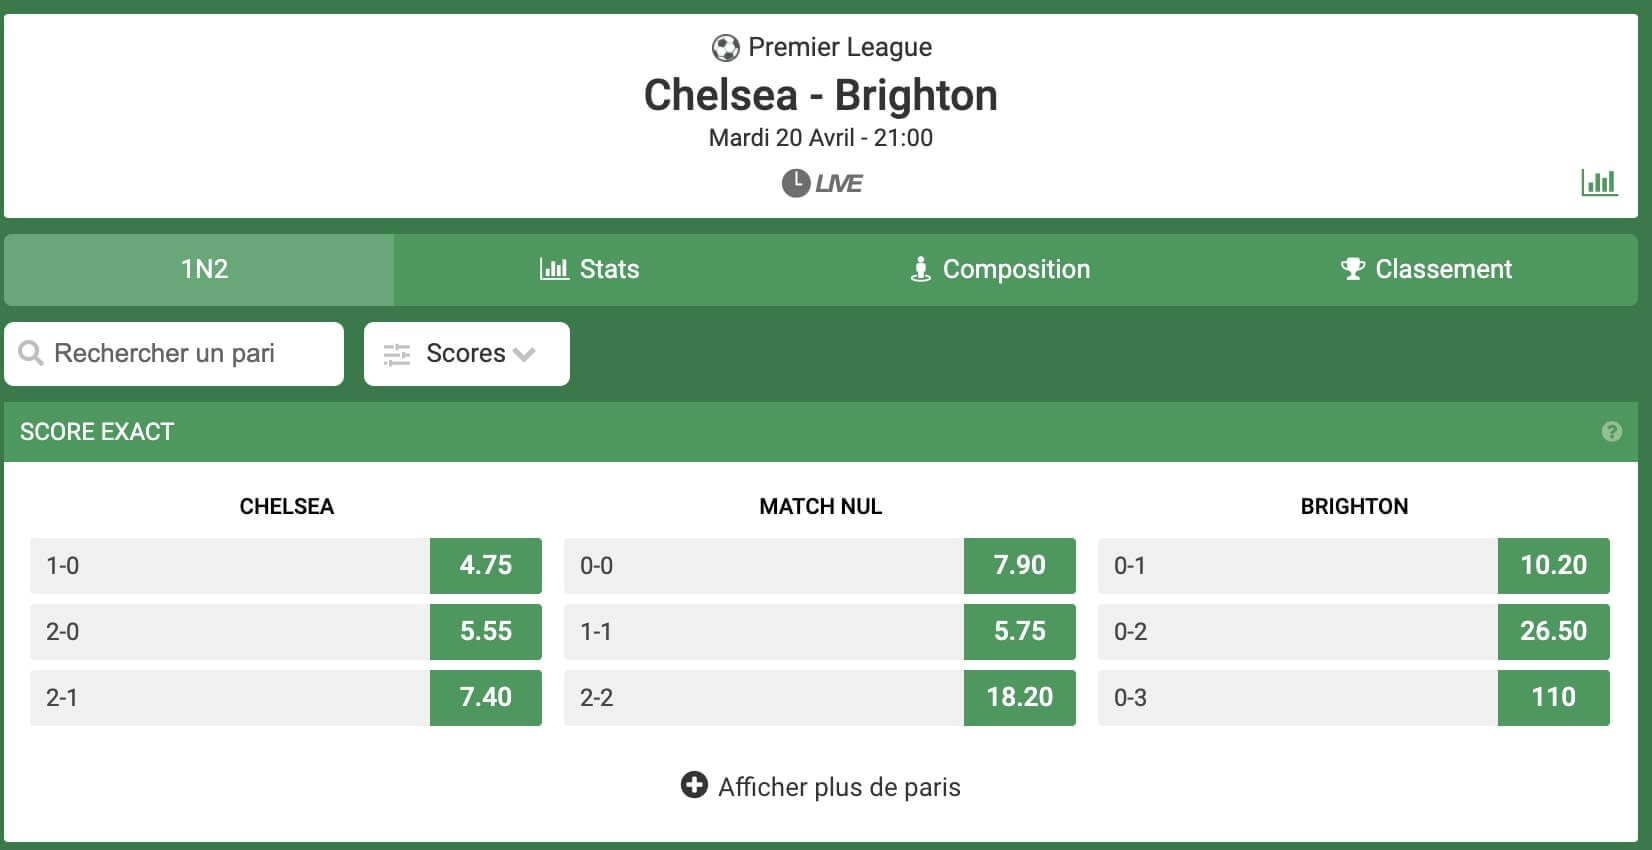Screen dimensions: 1652x850
Task: Click the trophy icon on Classement
Action: (x=1352, y=269)
